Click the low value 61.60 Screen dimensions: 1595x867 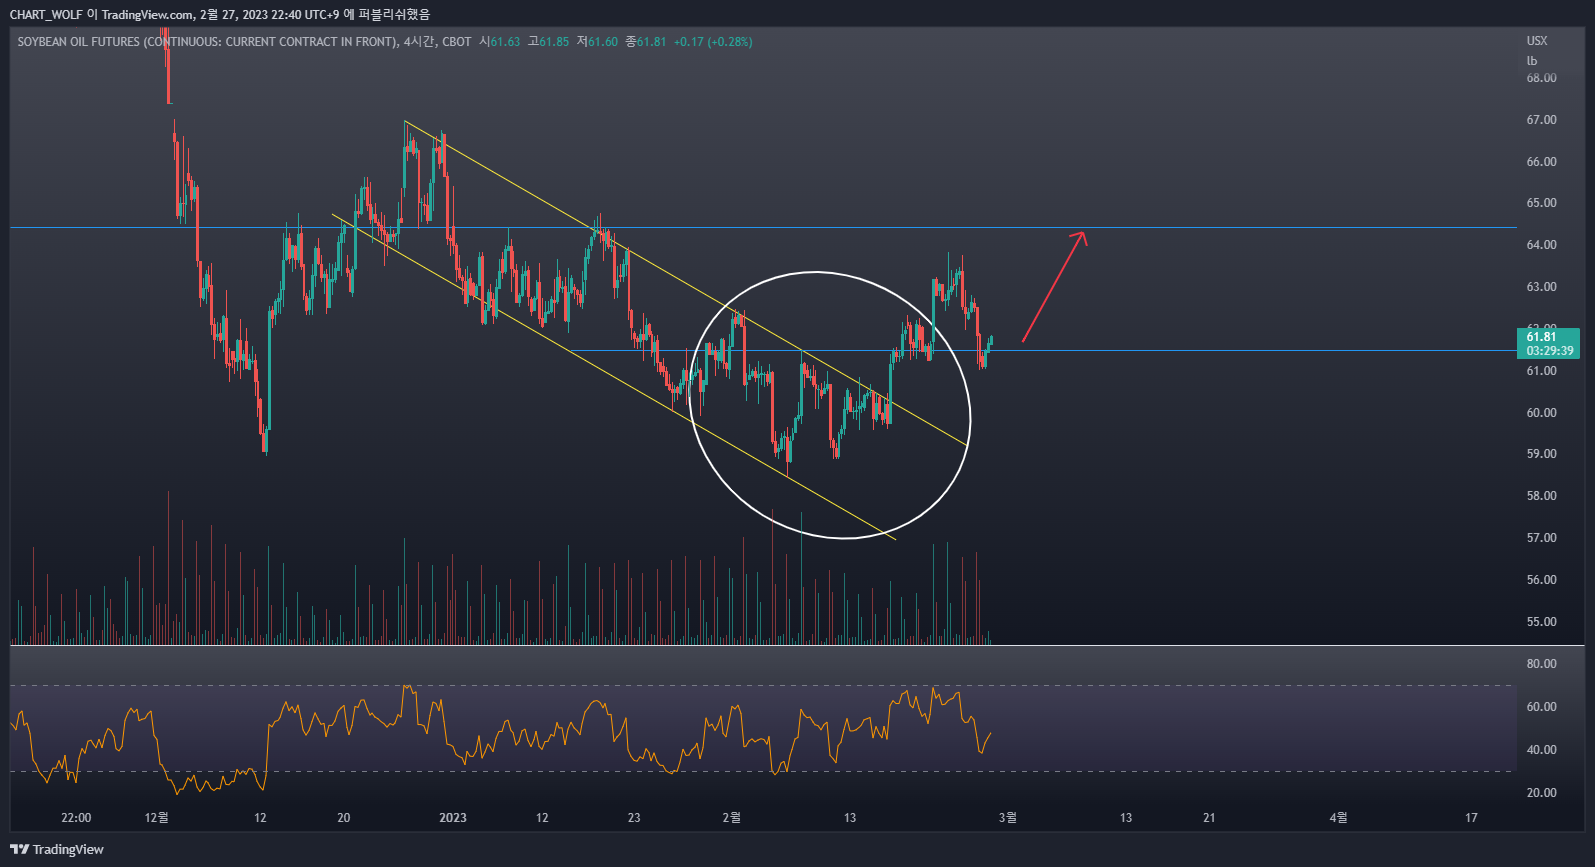[603, 42]
